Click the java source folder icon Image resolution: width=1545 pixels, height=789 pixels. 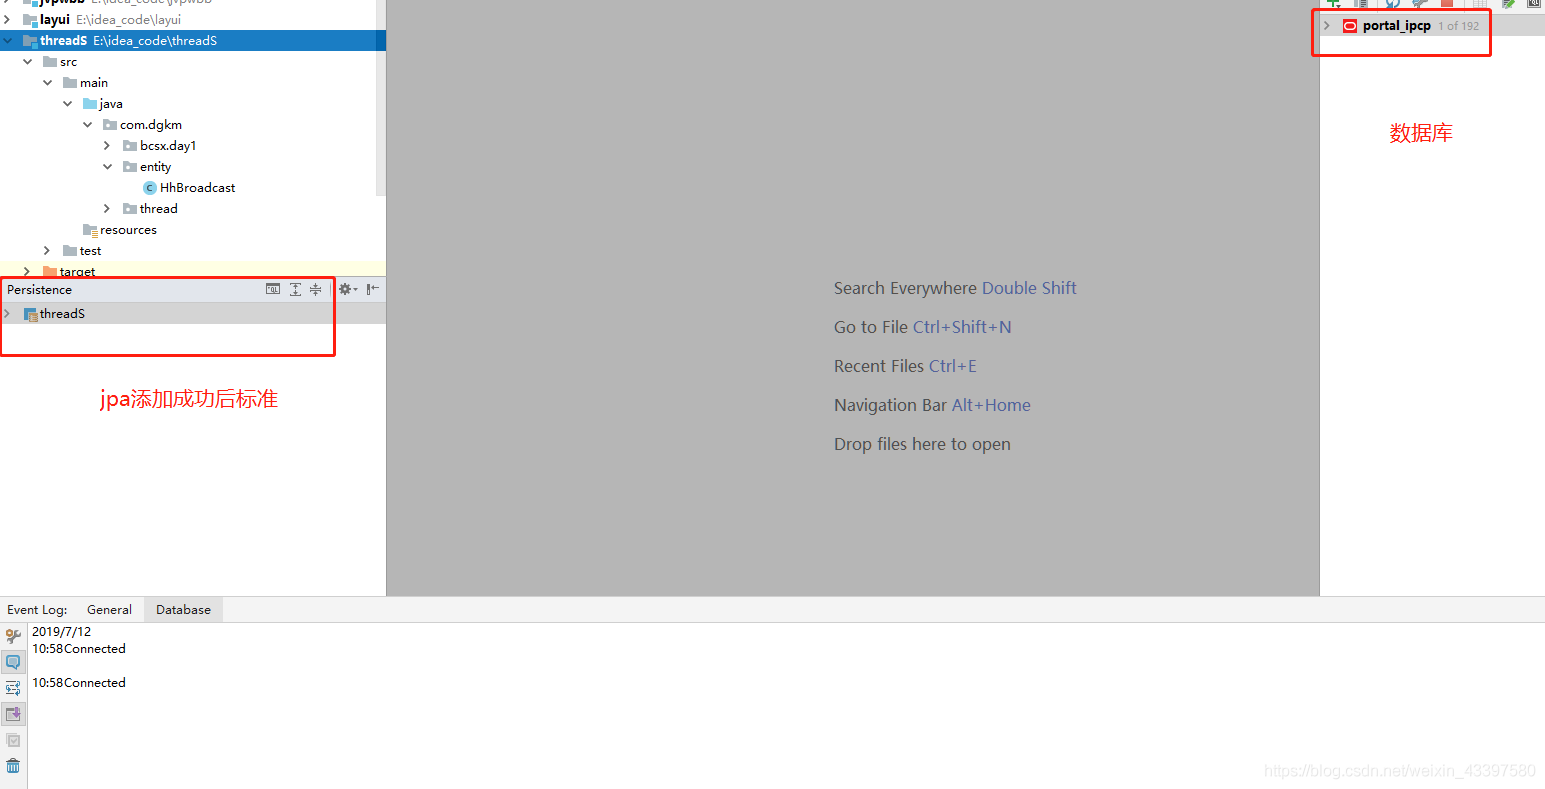point(90,104)
